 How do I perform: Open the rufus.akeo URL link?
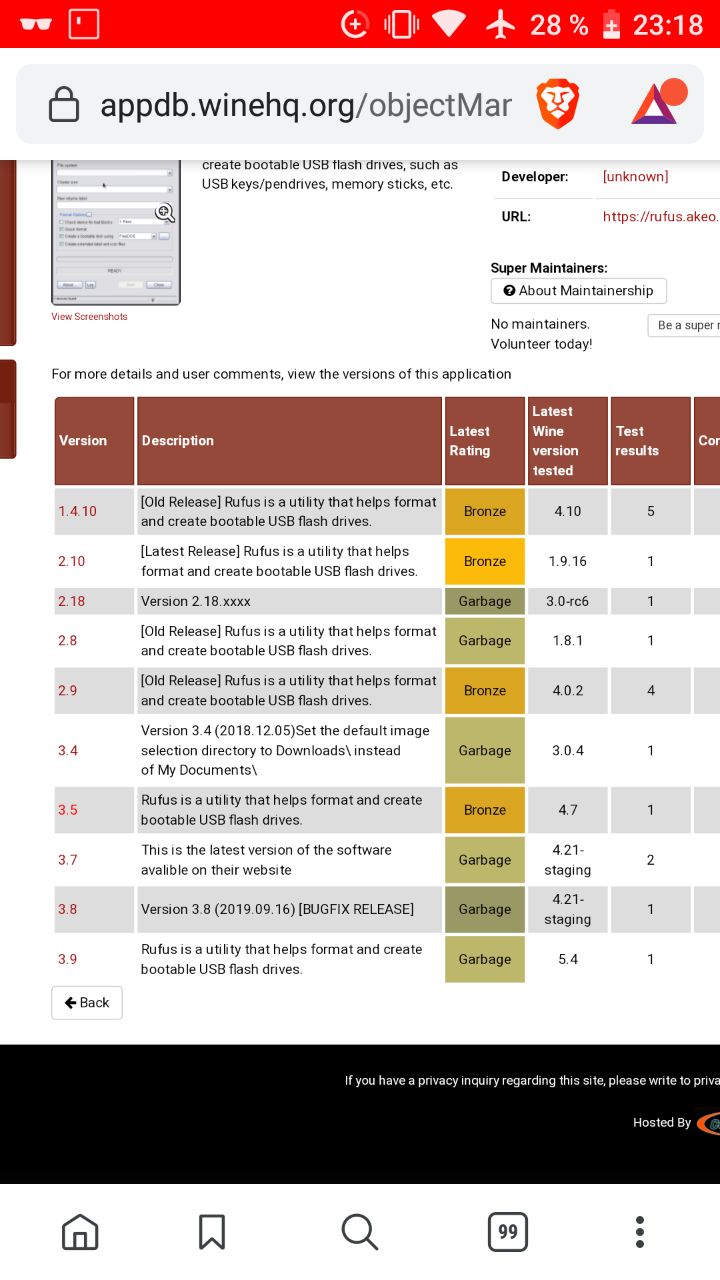click(660, 216)
